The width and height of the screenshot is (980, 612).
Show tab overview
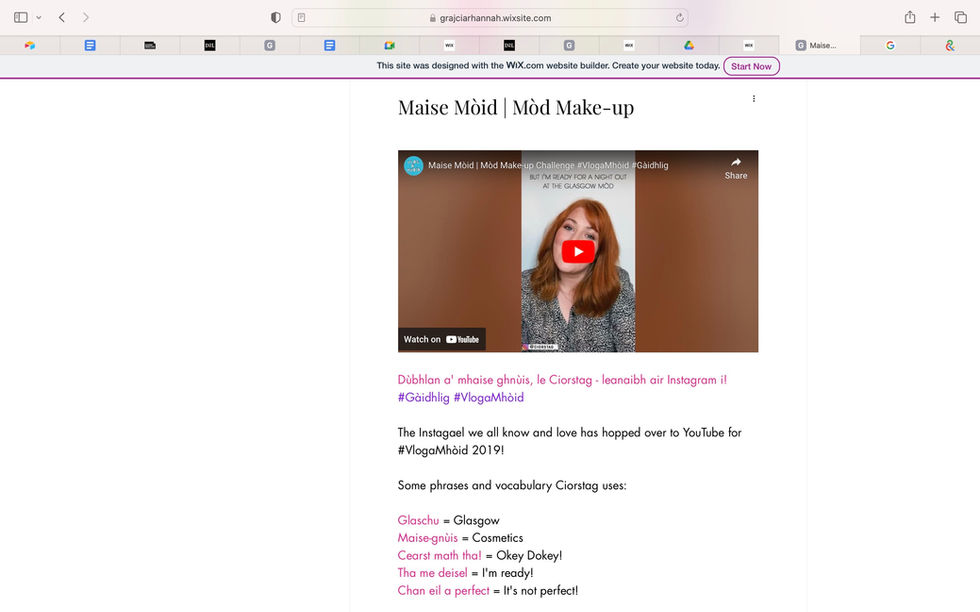961,18
